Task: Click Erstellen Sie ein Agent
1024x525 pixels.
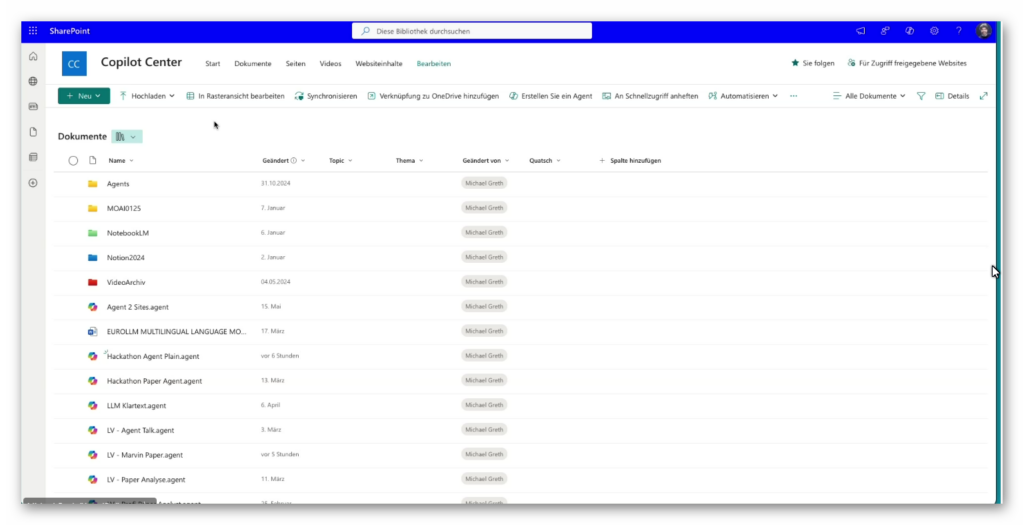Action: click(x=551, y=96)
